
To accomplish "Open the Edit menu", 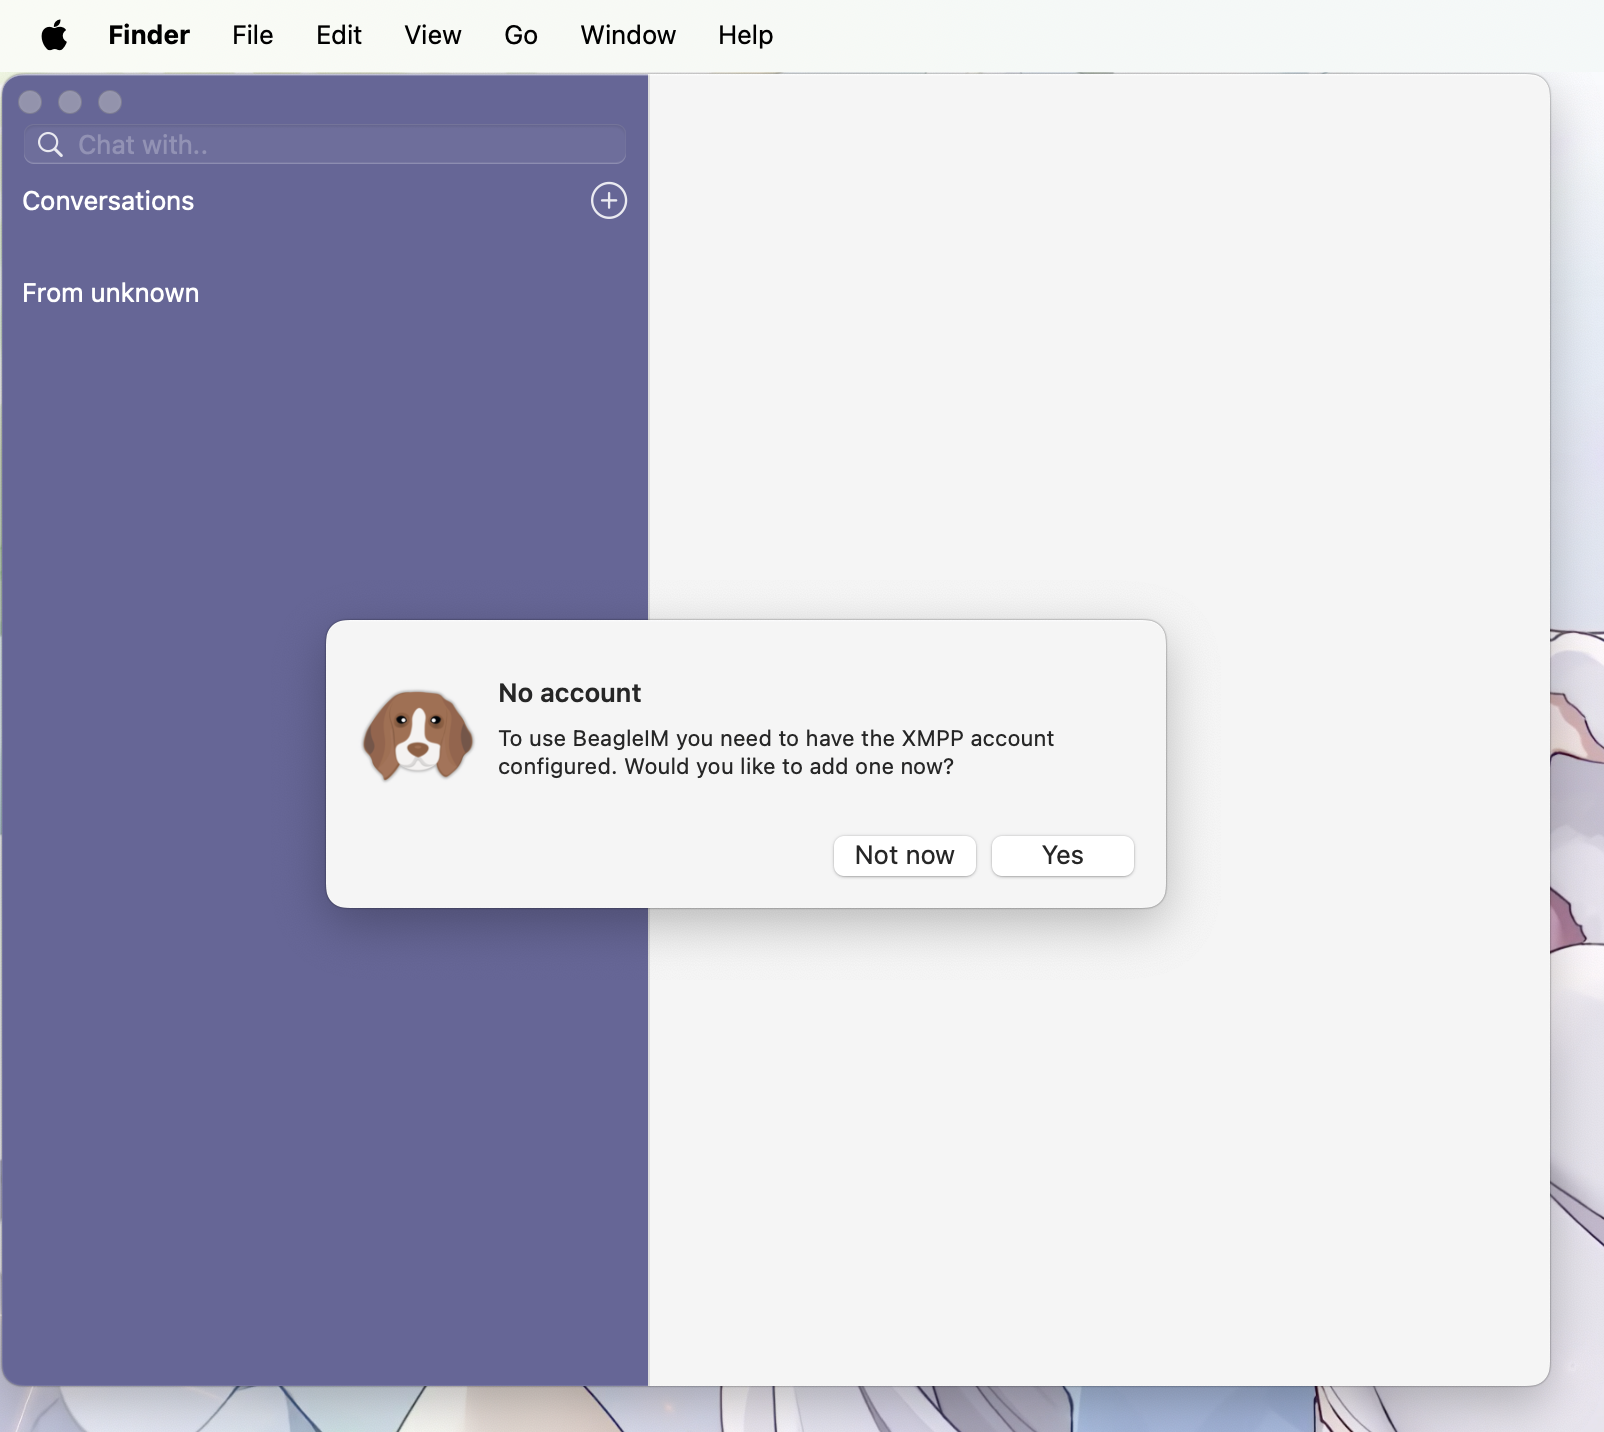I will click(x=339, y=36).
